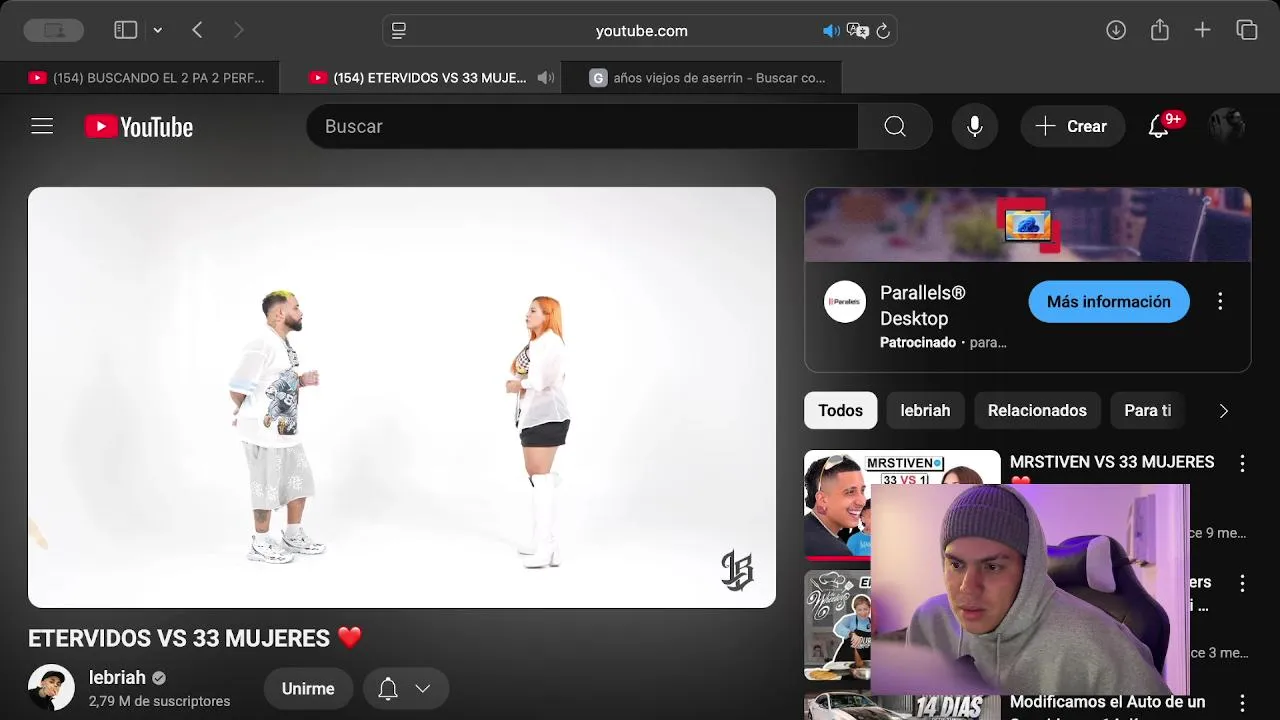Viewport: 1280px width, 720px height.
Task: Mute audio via address bar speaker icon
Action: pos(830,31)
